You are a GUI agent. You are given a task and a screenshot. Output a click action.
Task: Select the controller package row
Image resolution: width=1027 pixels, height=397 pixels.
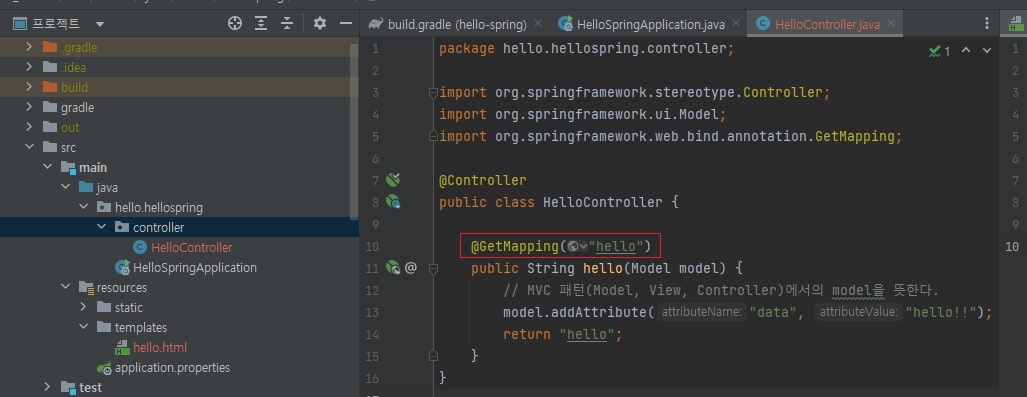point(179,227)
